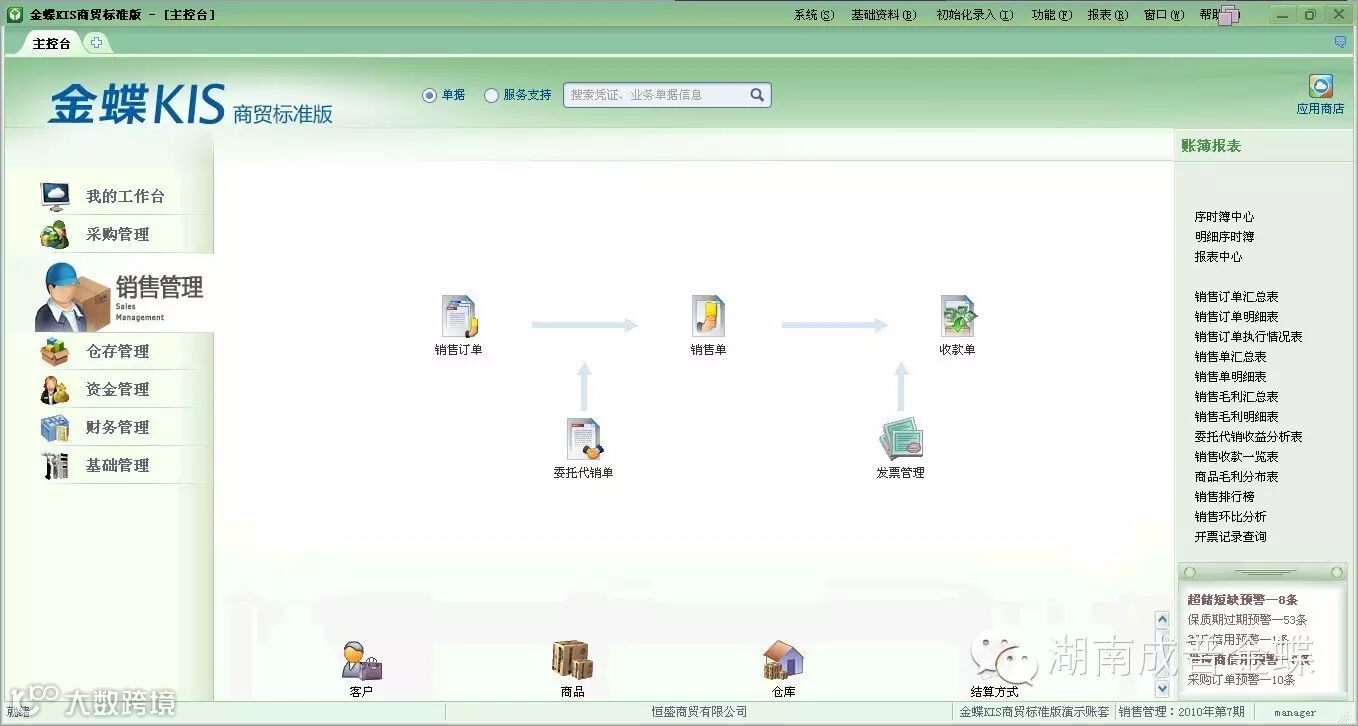Select the 服务支持 radio button
This screenshot has height=726, width=1358.
491,95
